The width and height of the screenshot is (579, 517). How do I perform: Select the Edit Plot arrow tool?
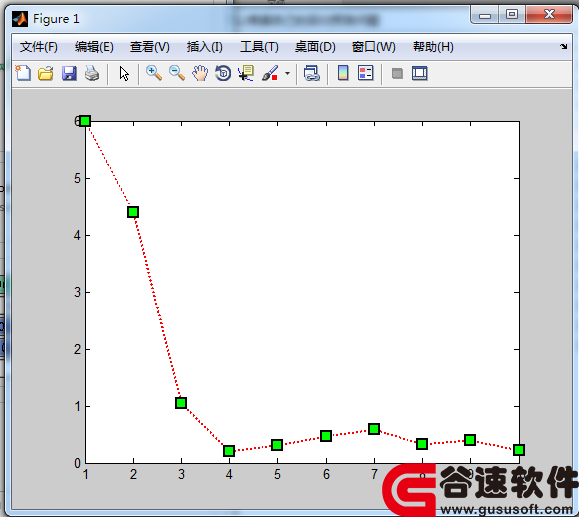pyautogui.click(x=124, y=73)
